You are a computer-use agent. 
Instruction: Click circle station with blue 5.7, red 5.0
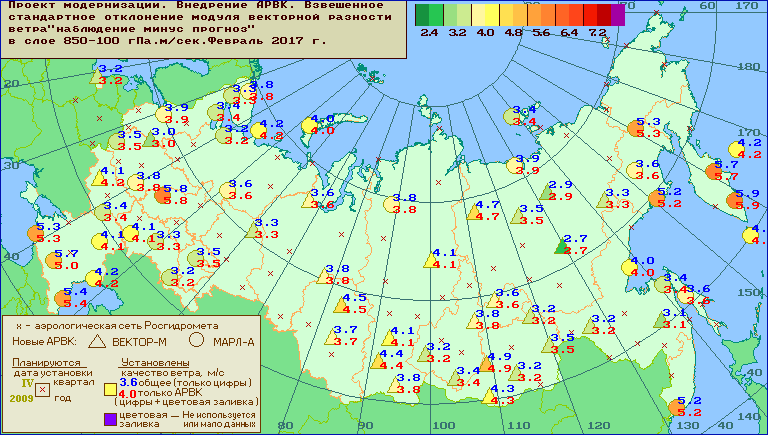pyautogui.click(x=53, y=260)
